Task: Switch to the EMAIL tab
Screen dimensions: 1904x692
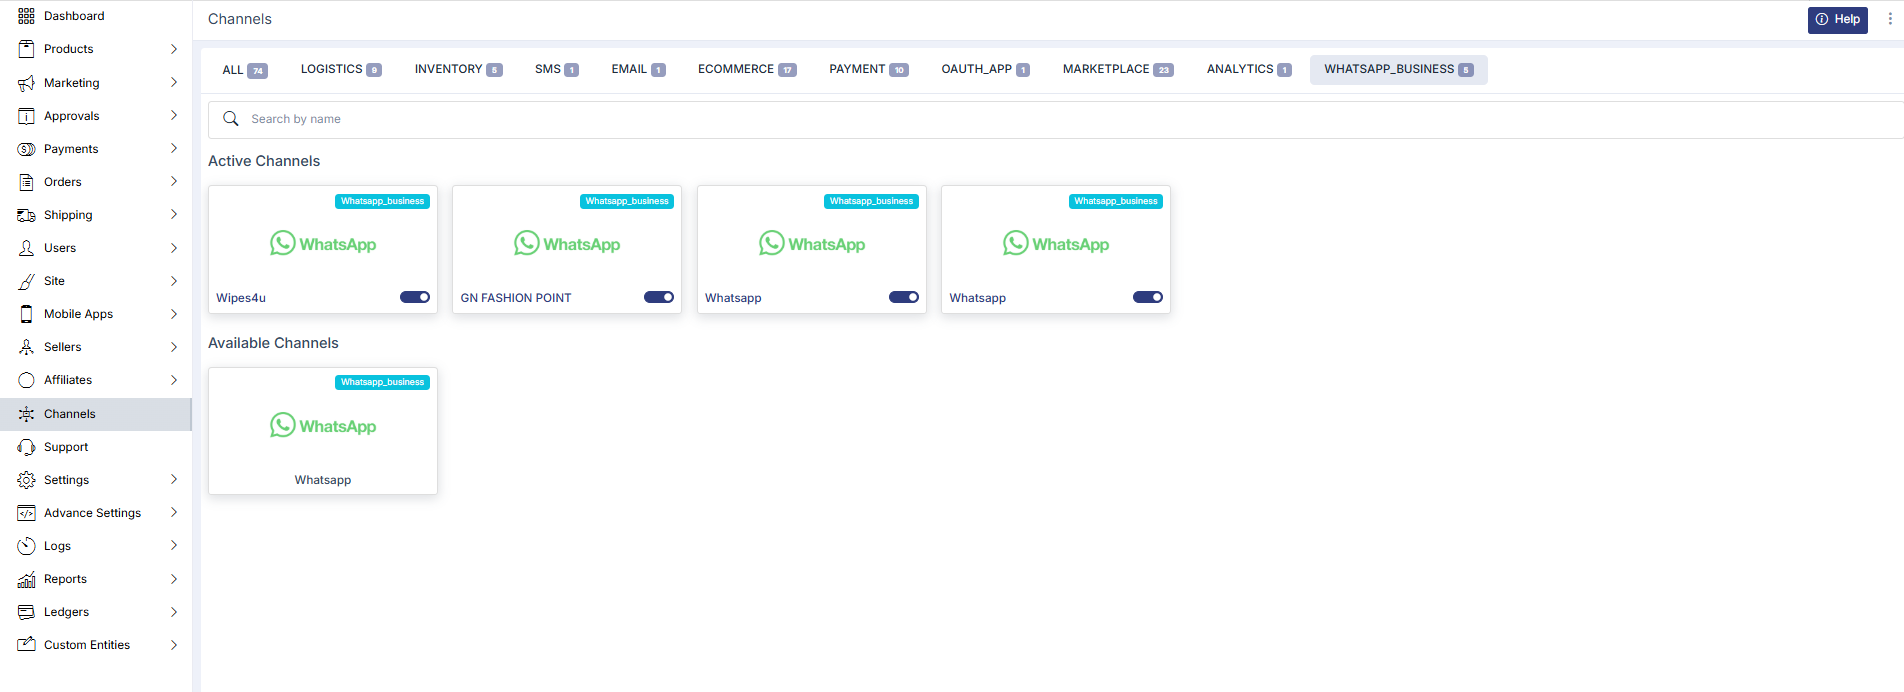Action: [638, 70]
